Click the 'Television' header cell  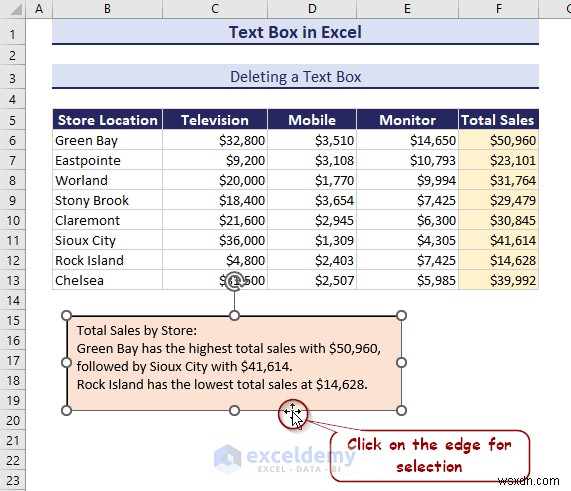coord(215,120)
